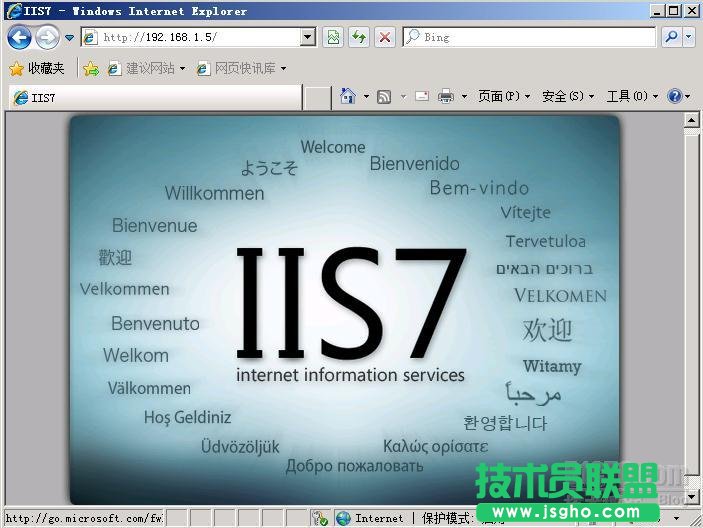
Task: Open search provider options dropdown
Action: tap(689, 37)
